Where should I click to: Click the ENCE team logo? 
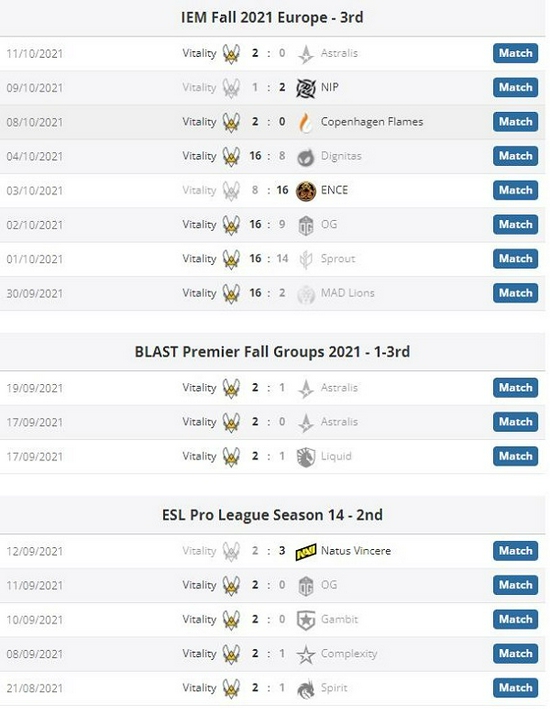pyautogui.click(x=306, y=191)
